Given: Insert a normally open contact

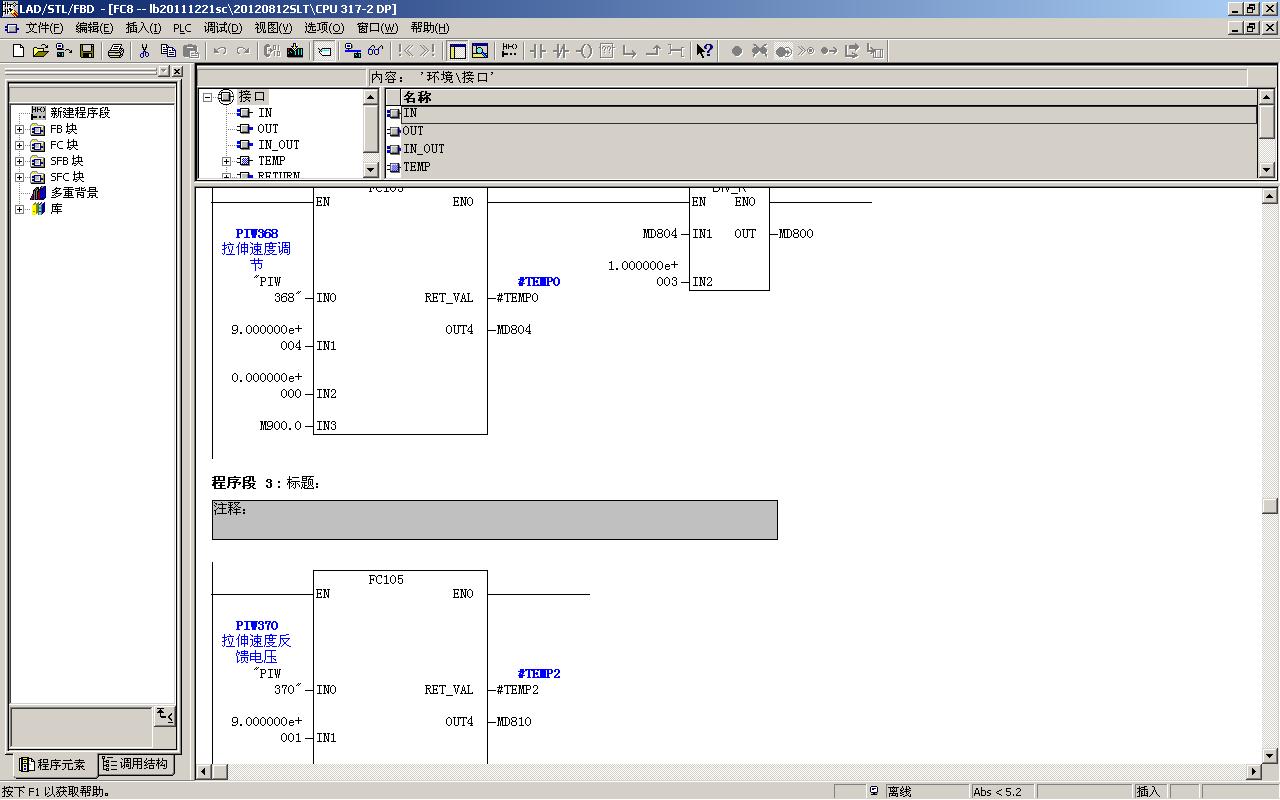Looking at the screenshot, I should (538, 51).
